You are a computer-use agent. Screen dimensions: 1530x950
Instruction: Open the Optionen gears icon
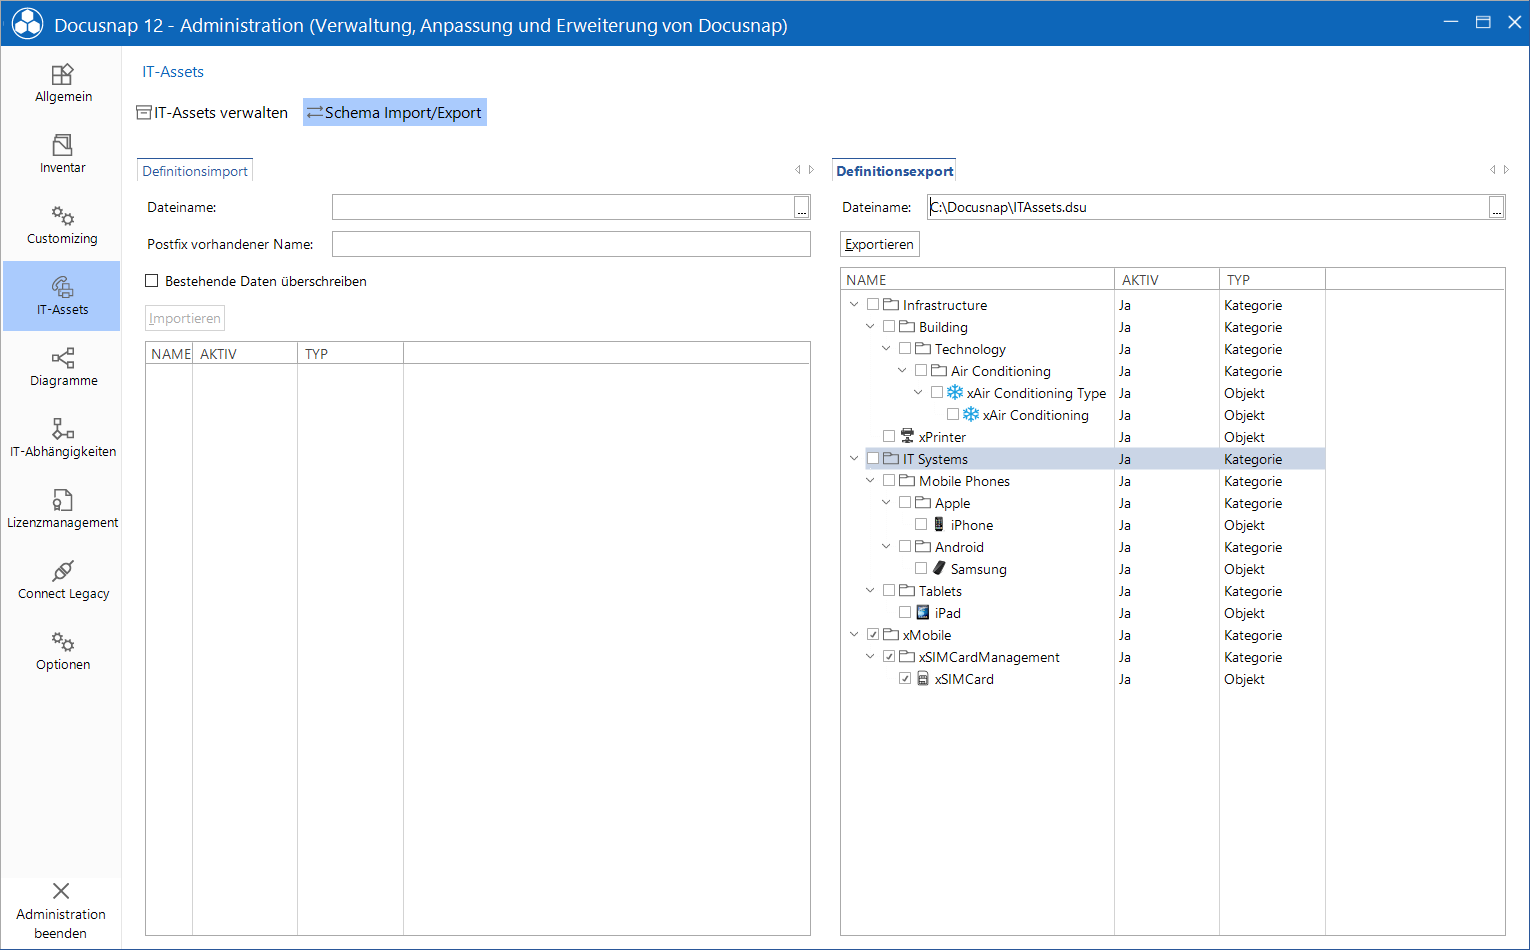pos(62,642)
